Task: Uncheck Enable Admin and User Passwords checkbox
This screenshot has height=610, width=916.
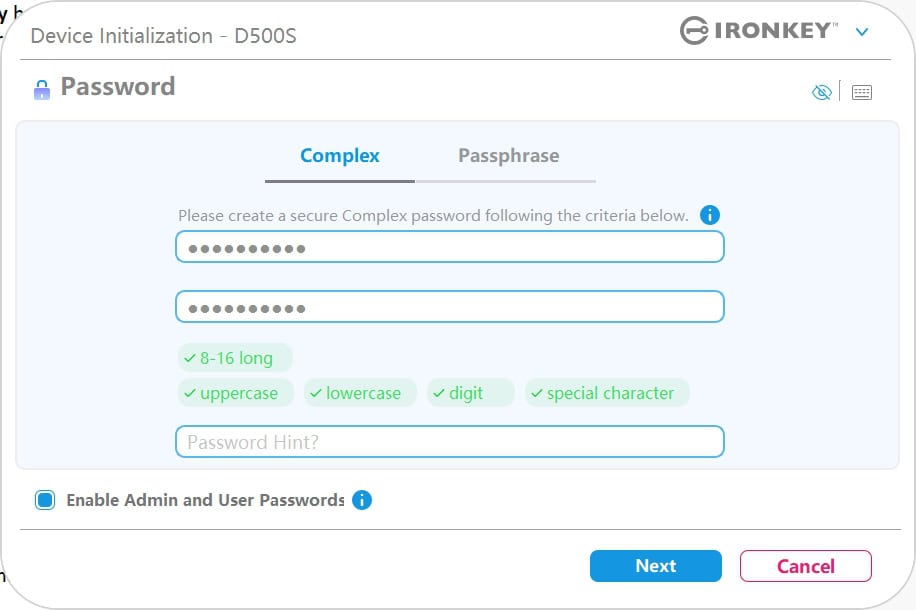Action: pos(45,500)
